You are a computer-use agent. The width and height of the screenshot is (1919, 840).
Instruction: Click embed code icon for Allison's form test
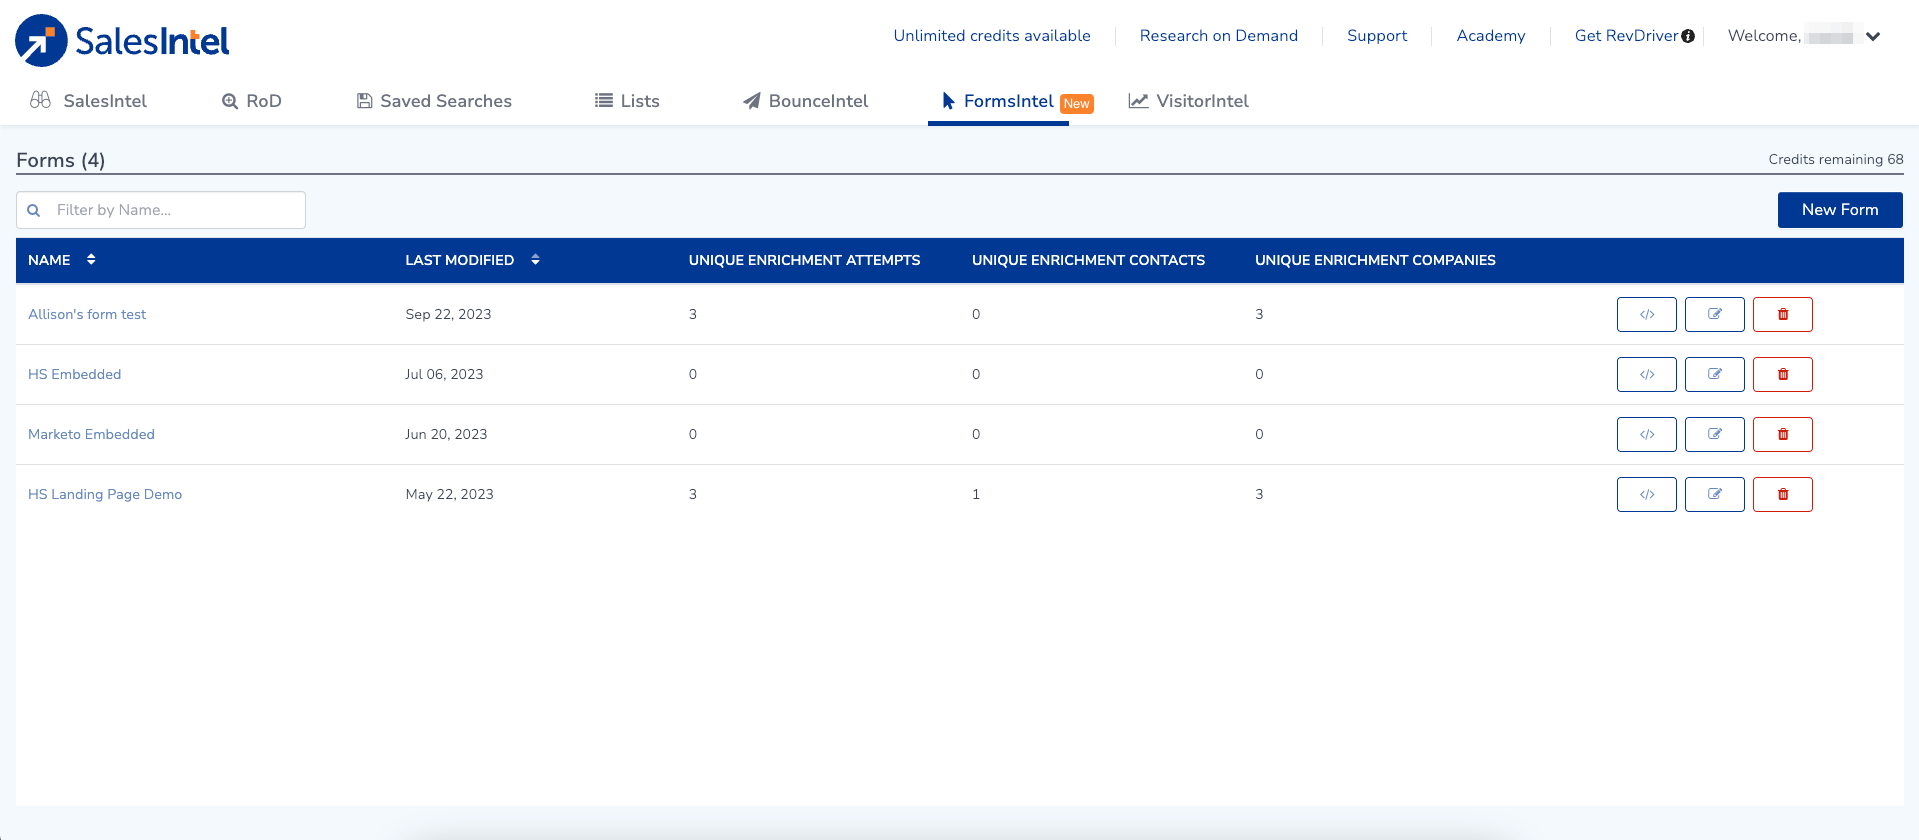1646,314
